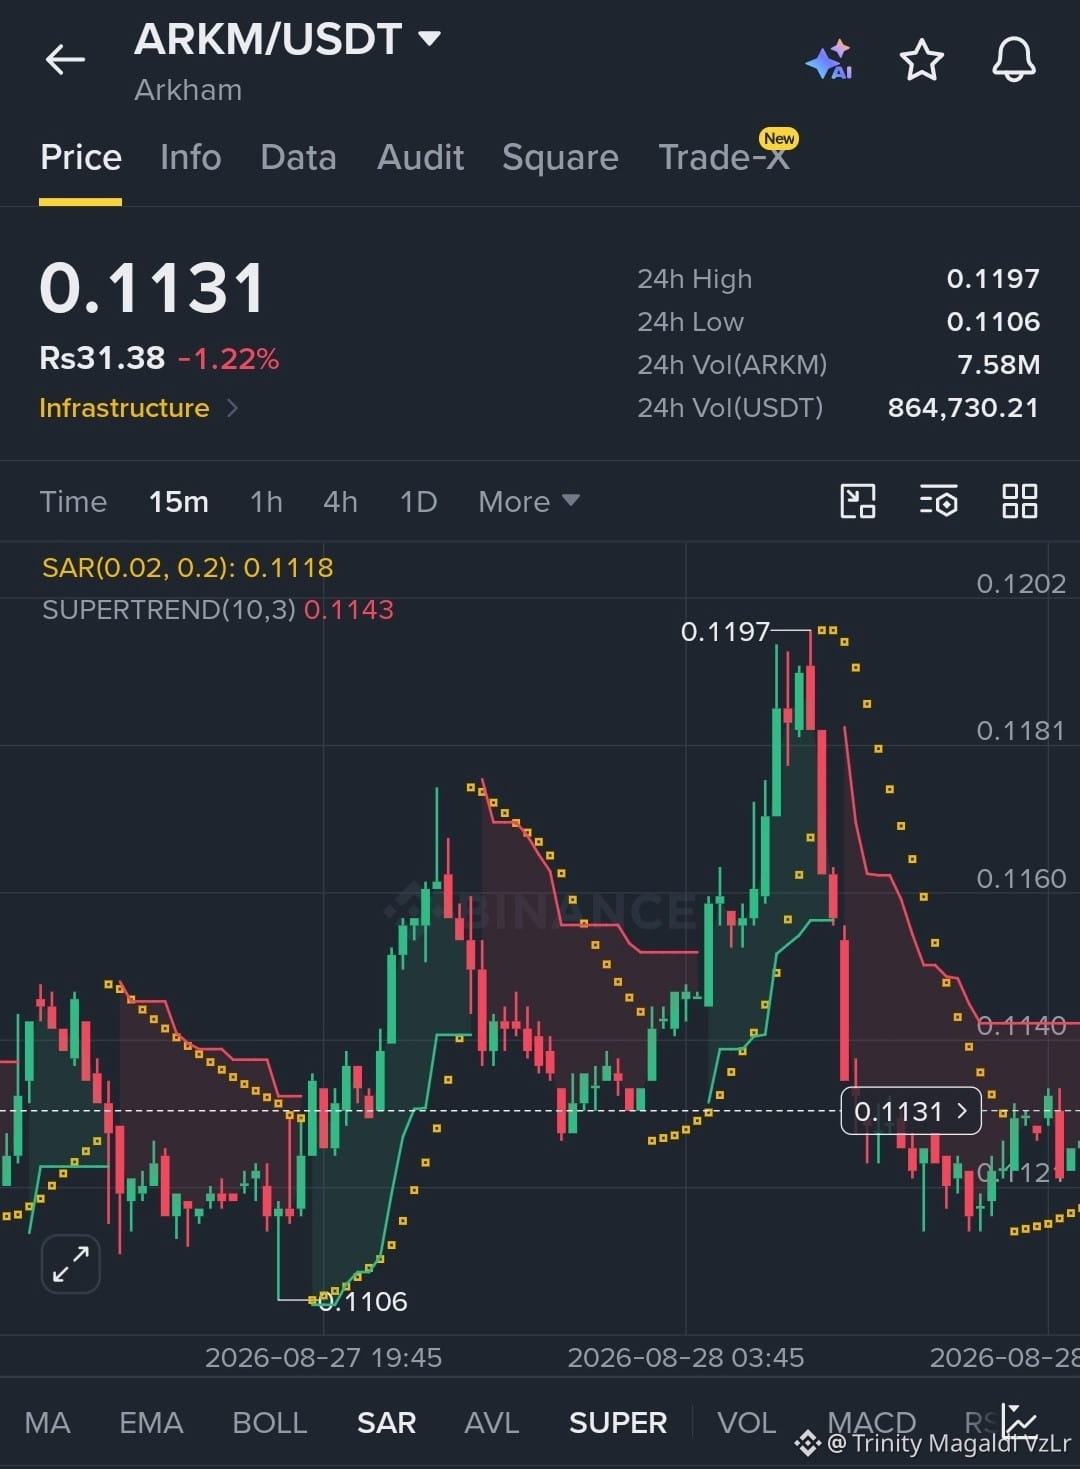This screenshot has height=1469, width=1080.
Task: Switch to the Info tab
Action: [x=191, y=157]
